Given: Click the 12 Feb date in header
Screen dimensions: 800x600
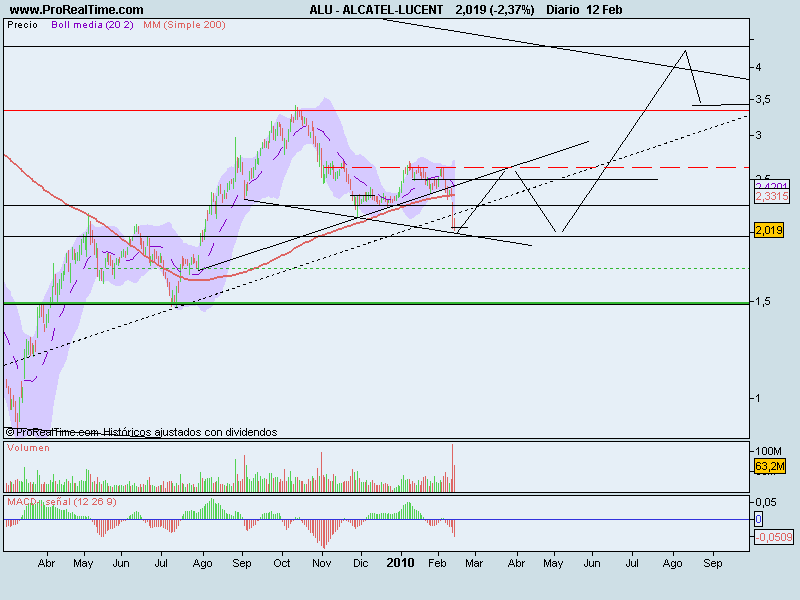Looking at the screenshot, I should [604, 10].
